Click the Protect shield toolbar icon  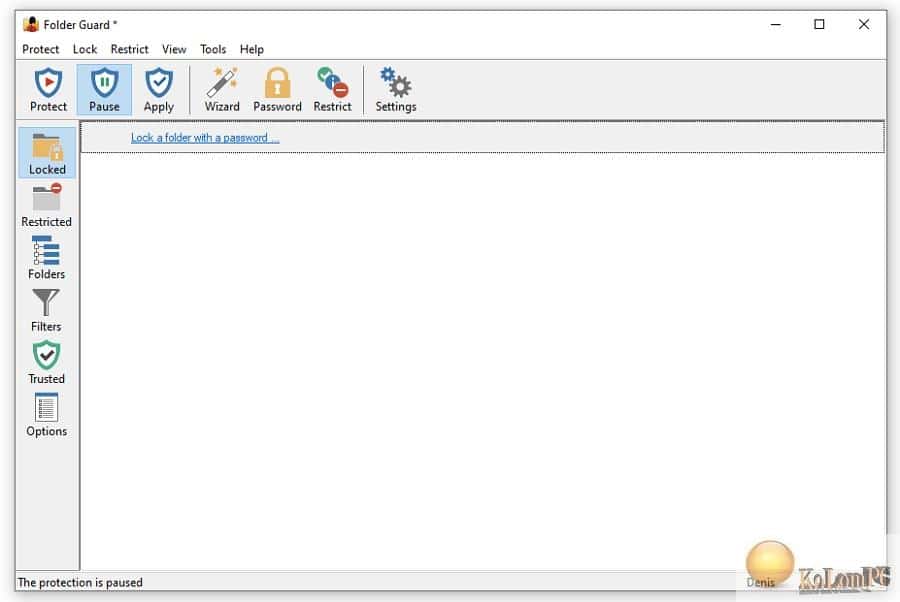(48, 90)
